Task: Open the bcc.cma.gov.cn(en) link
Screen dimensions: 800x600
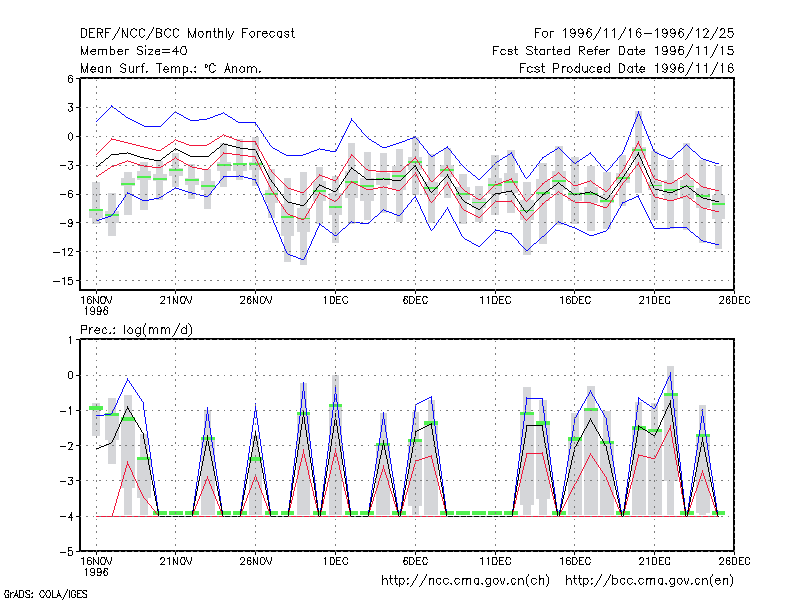Action: [649, 580]
